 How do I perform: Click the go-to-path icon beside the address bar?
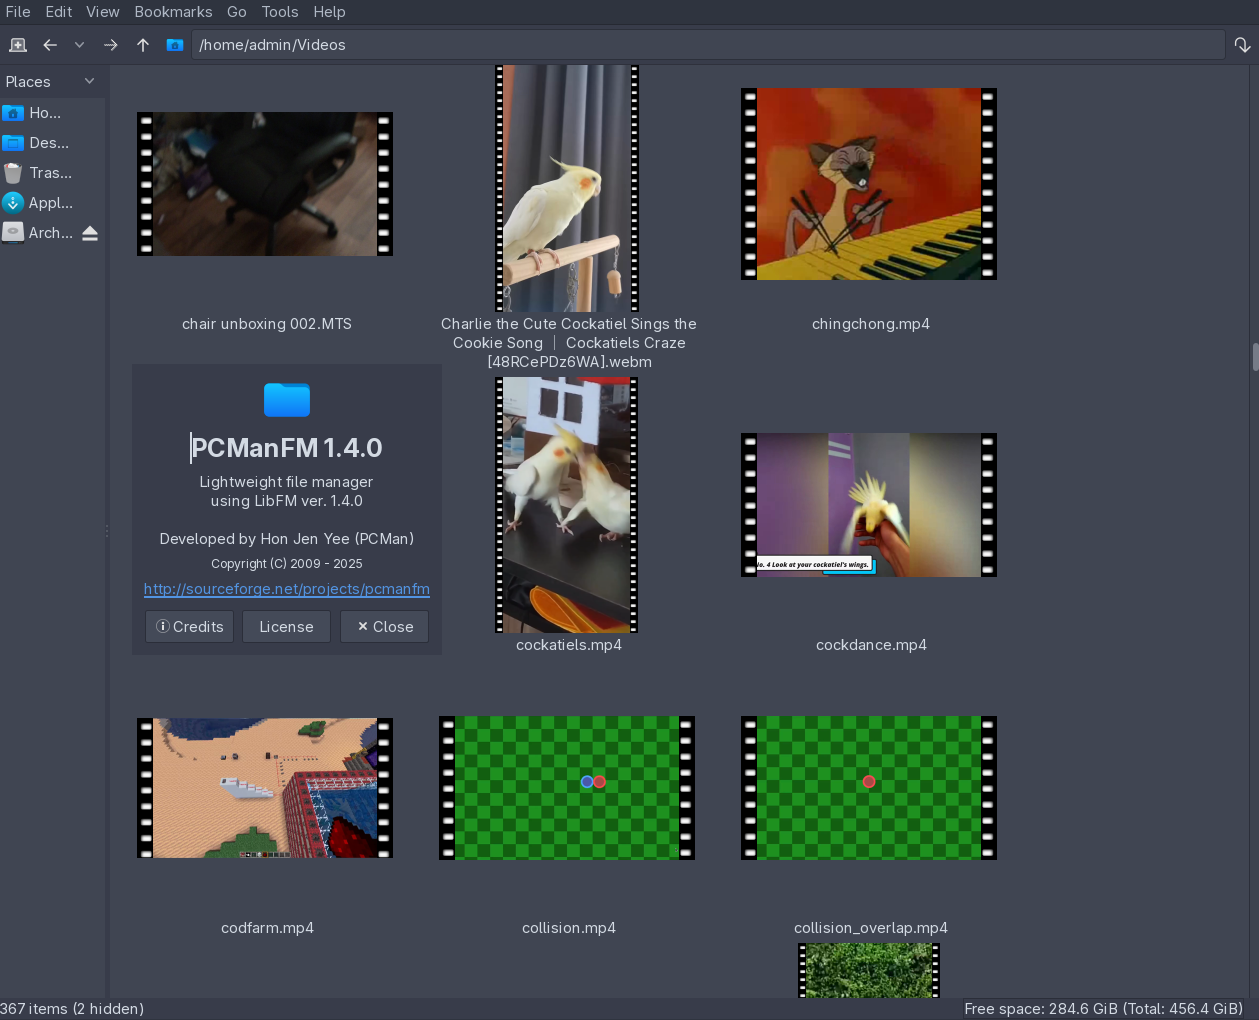point(1242,45)
